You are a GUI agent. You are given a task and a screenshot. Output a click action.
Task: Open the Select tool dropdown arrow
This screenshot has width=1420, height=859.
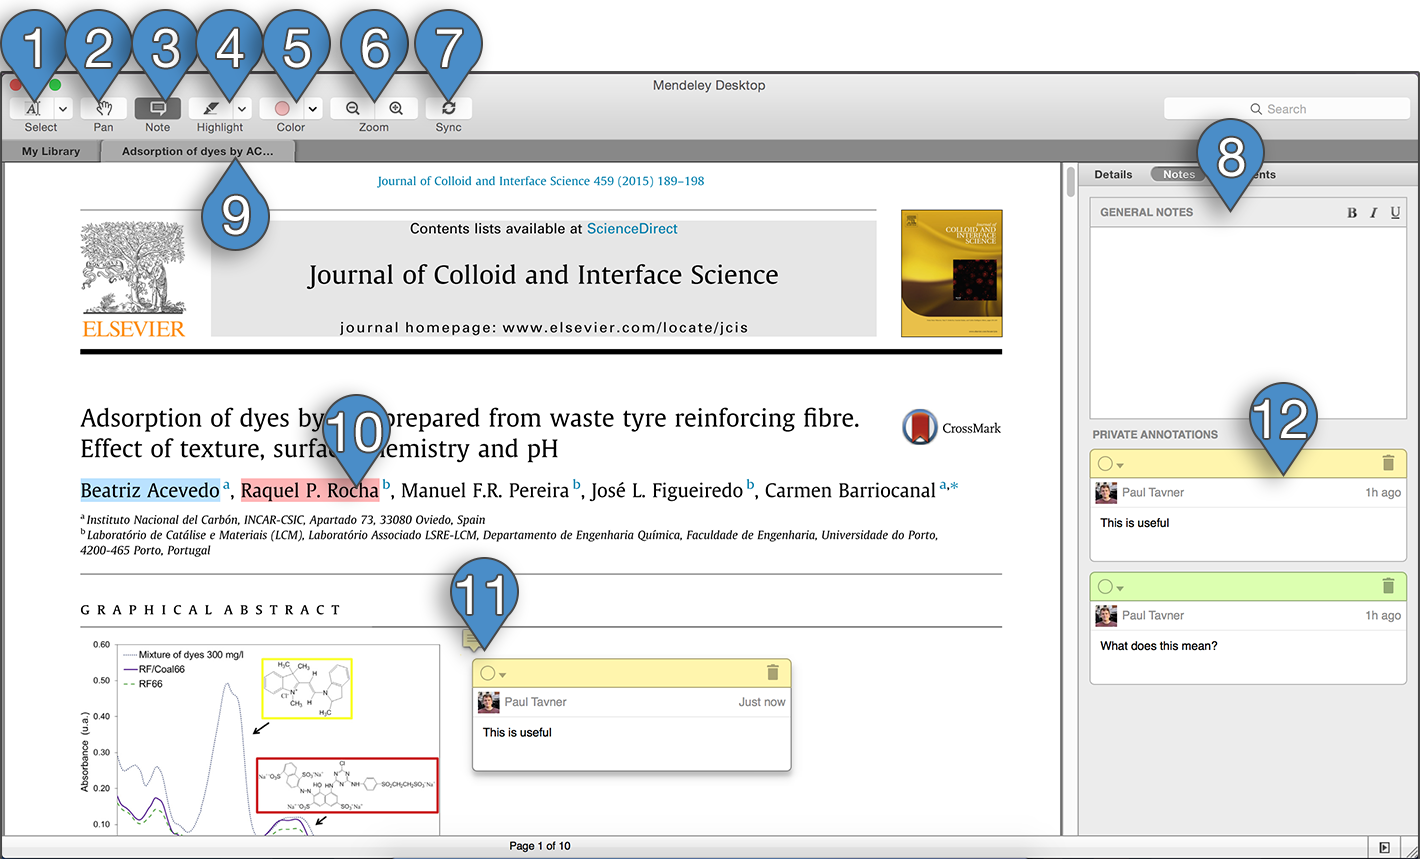click(x=63, y=109)
